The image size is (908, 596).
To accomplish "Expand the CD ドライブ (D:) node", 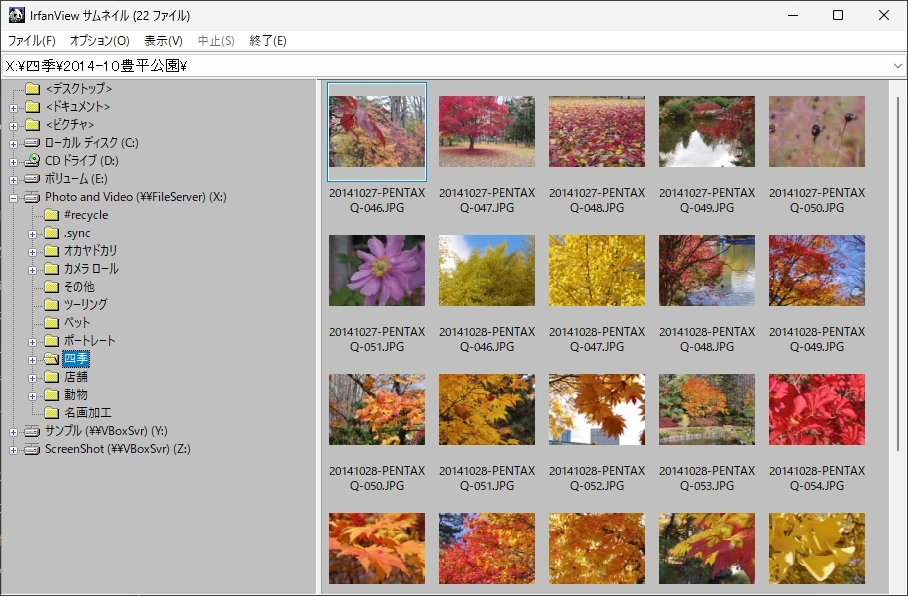I will coord(13,162).
